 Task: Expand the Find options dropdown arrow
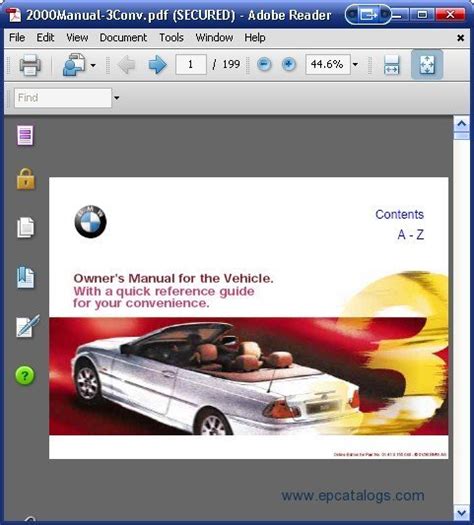(x=116, y=98)
